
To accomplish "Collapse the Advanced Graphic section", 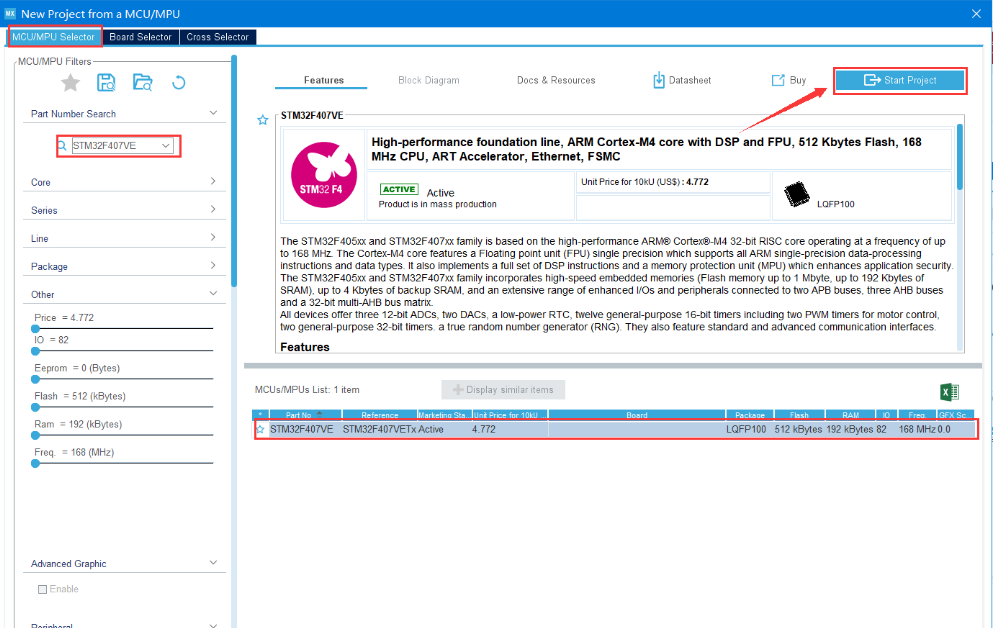I will point(213,562).
